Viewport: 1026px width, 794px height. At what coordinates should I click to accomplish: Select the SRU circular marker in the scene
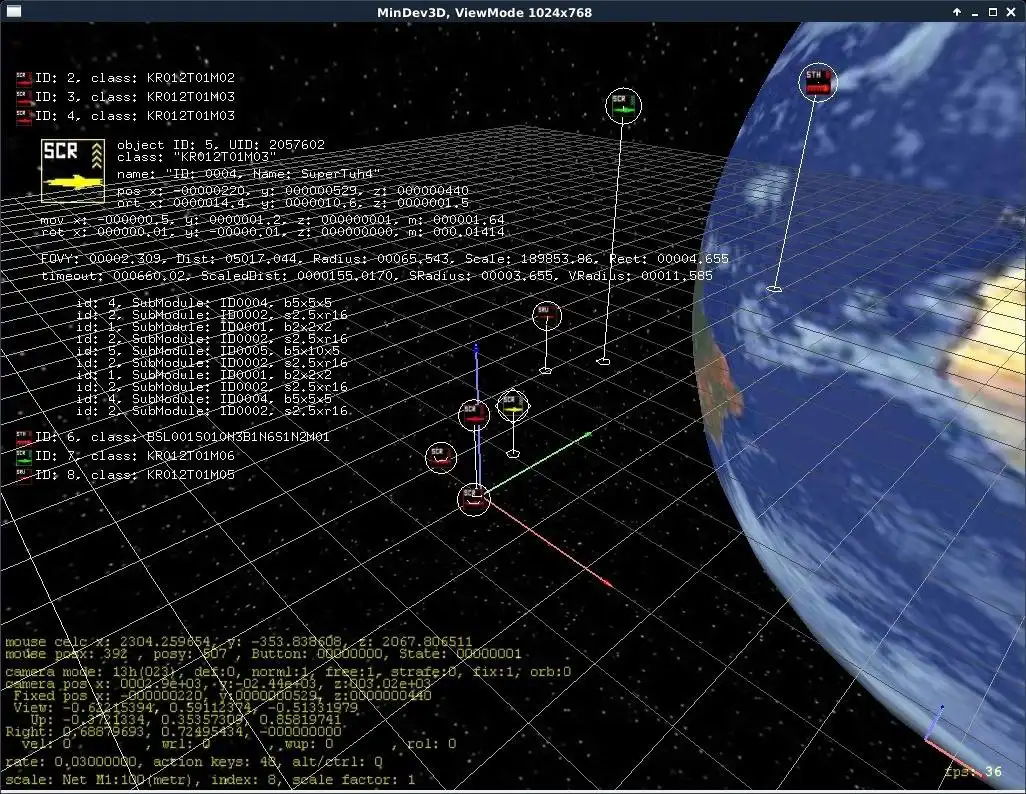pos(546,316)
